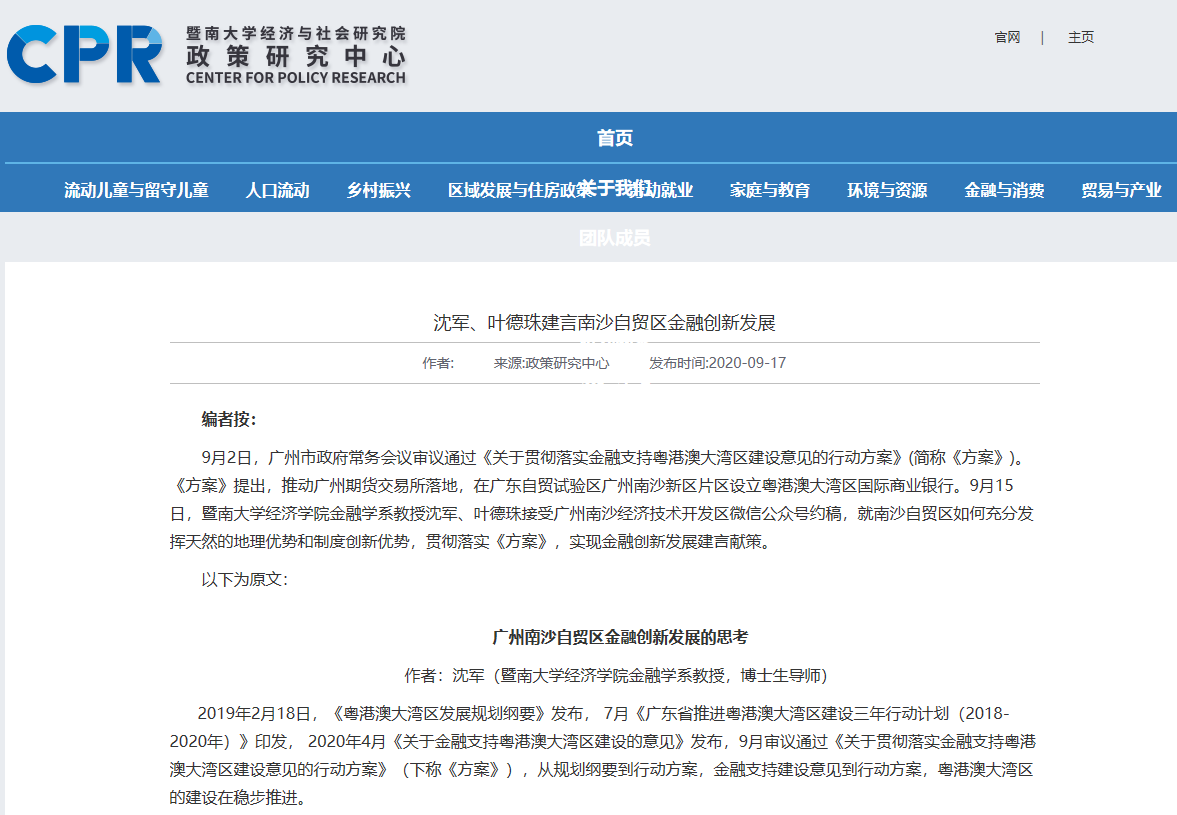The image size is (1177, 815).
Task: Open the 关于我们 menu entry
Action: point(614,188)
